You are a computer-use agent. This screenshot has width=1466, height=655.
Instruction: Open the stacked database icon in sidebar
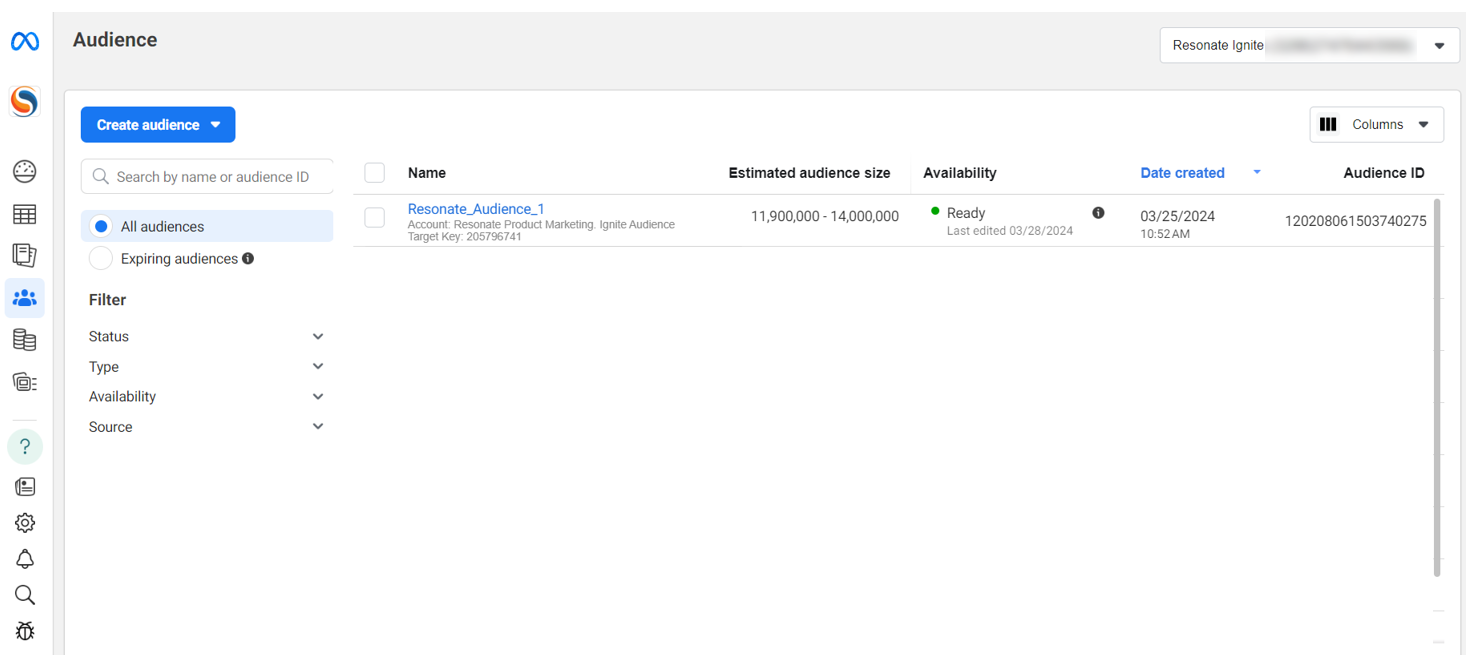[25, 340]
